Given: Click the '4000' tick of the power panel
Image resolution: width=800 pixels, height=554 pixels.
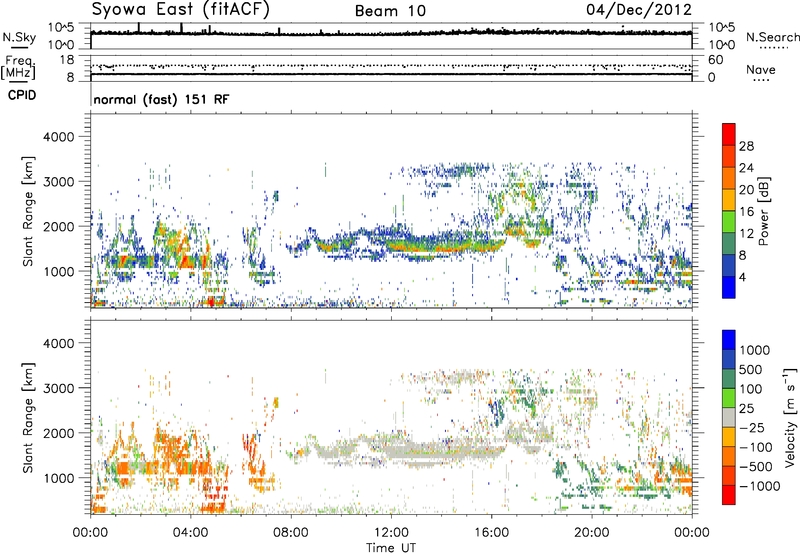Looking at the screenshot, I should coord(58,137).
